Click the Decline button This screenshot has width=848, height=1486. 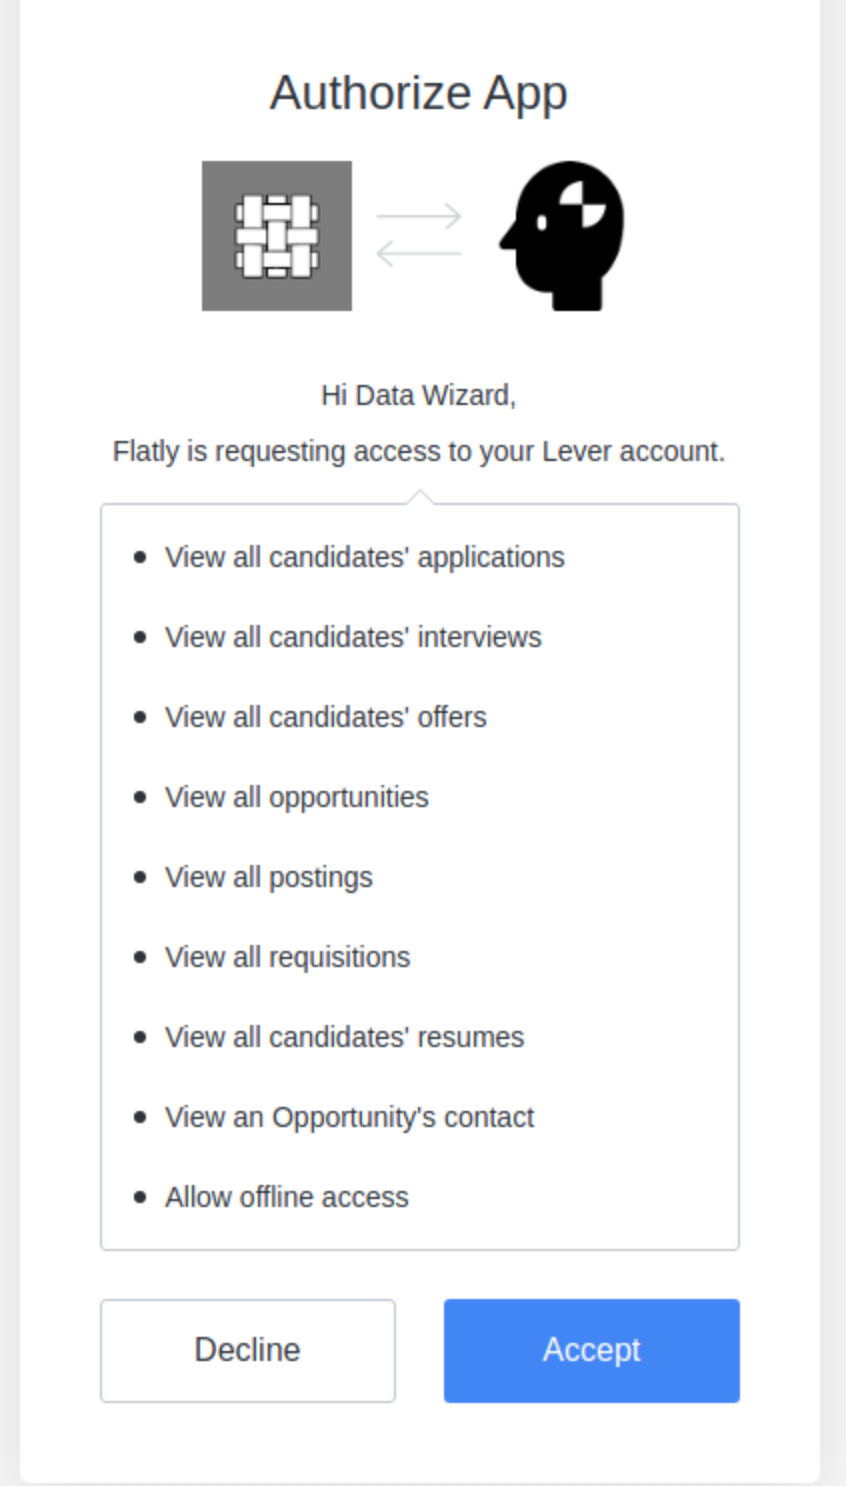click(247, 1349)
